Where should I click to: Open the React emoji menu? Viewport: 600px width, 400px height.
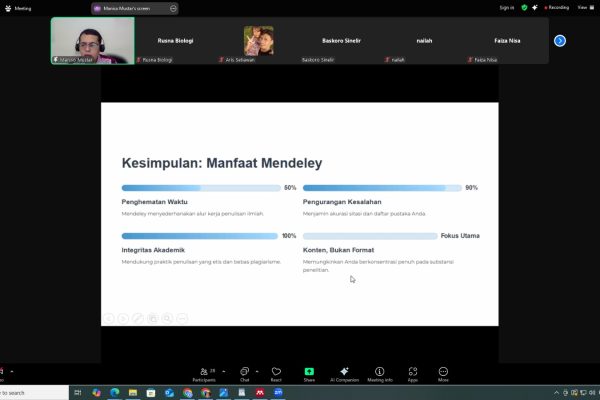click(276, 374)
